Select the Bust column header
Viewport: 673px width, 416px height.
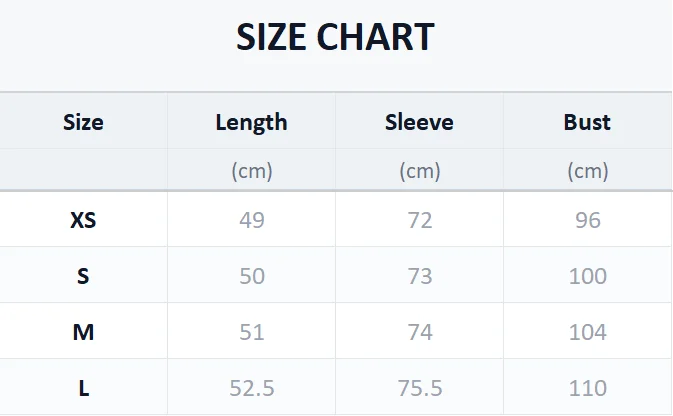point(587,122)
